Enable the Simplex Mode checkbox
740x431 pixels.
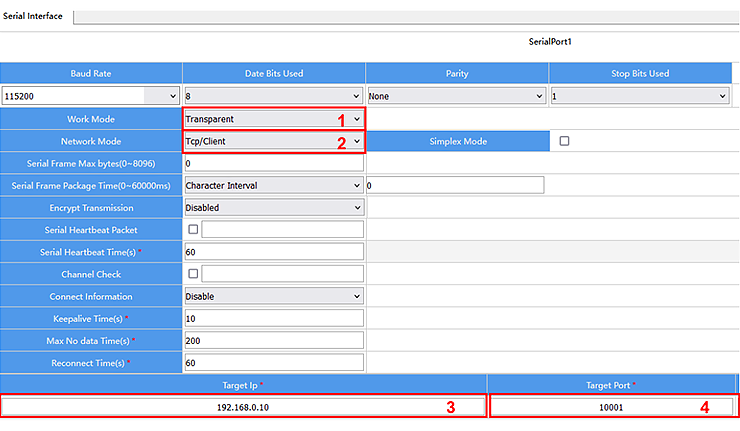(x=564, y=141)
